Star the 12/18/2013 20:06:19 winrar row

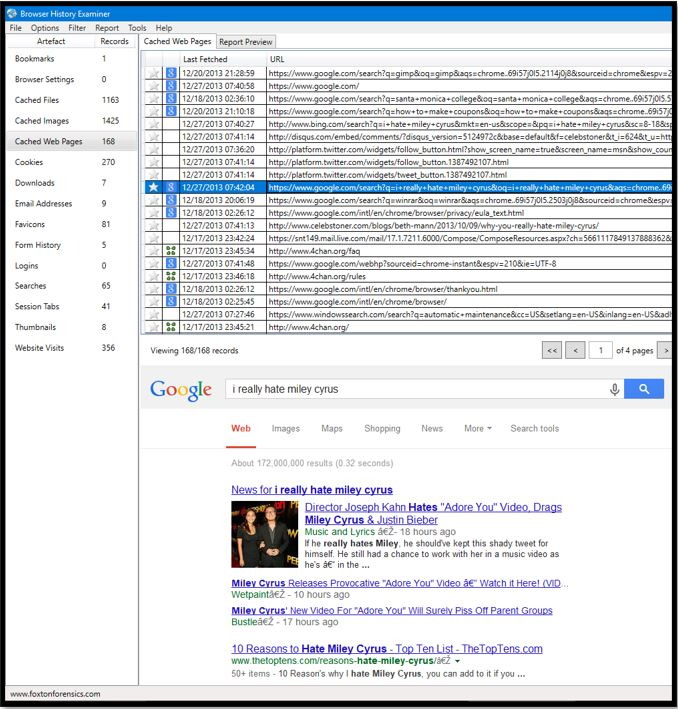[154, 199]
